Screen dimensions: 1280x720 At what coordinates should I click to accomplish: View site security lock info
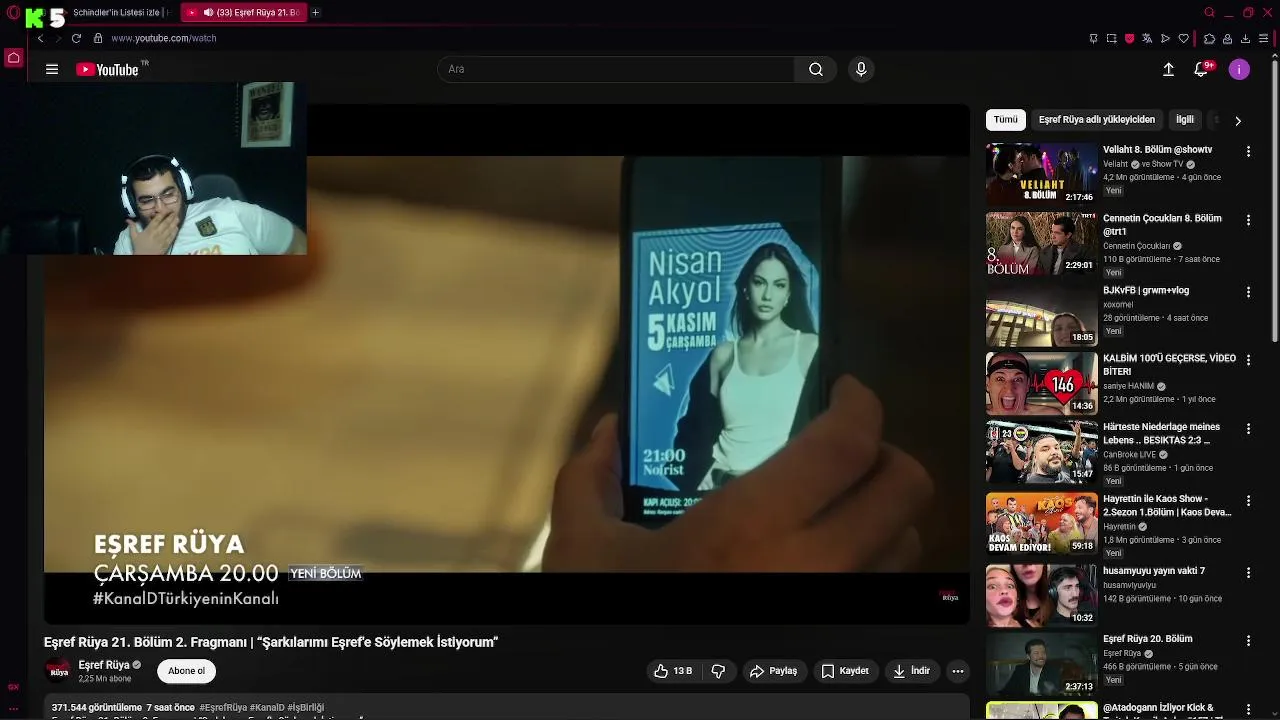[x=98, y=38]
